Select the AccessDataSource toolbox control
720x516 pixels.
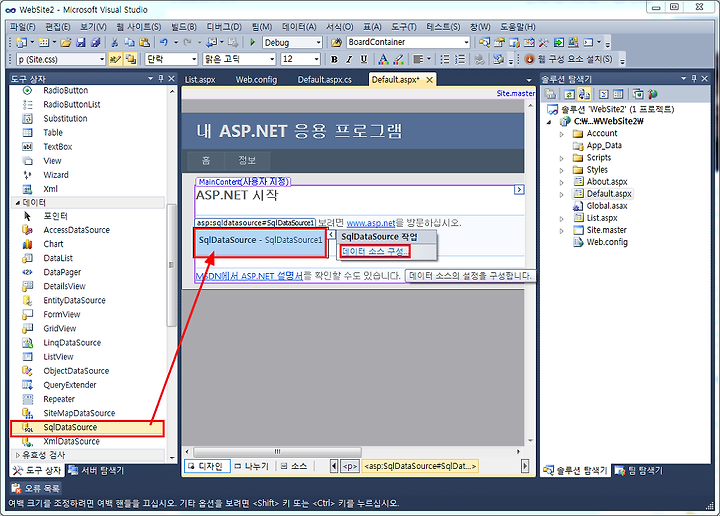[x=87, y=230]
